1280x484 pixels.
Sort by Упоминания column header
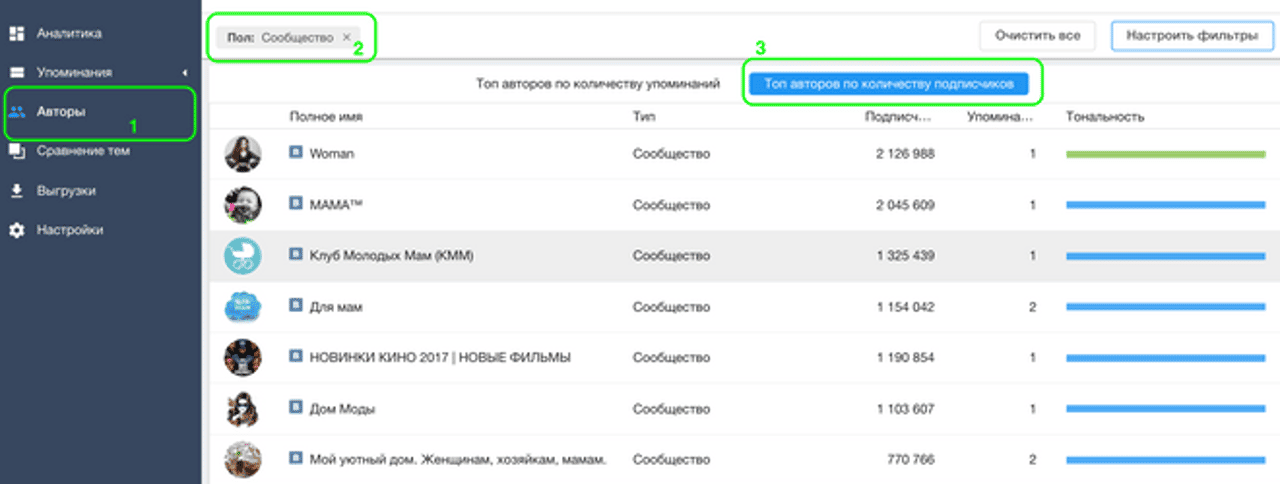coord(1001,117)
